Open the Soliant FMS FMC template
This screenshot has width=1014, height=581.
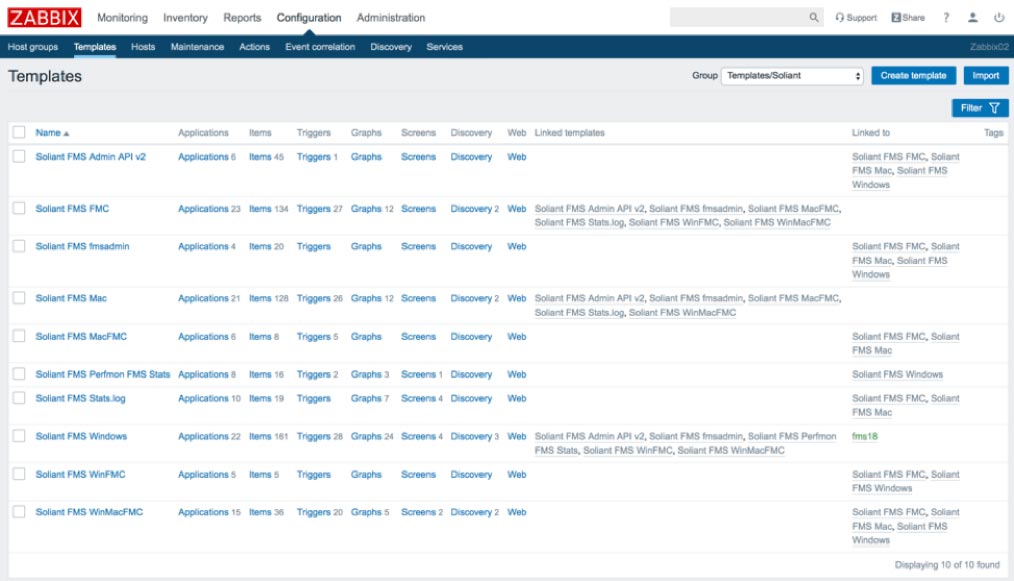pyautogui.click(x=72, y=208)
